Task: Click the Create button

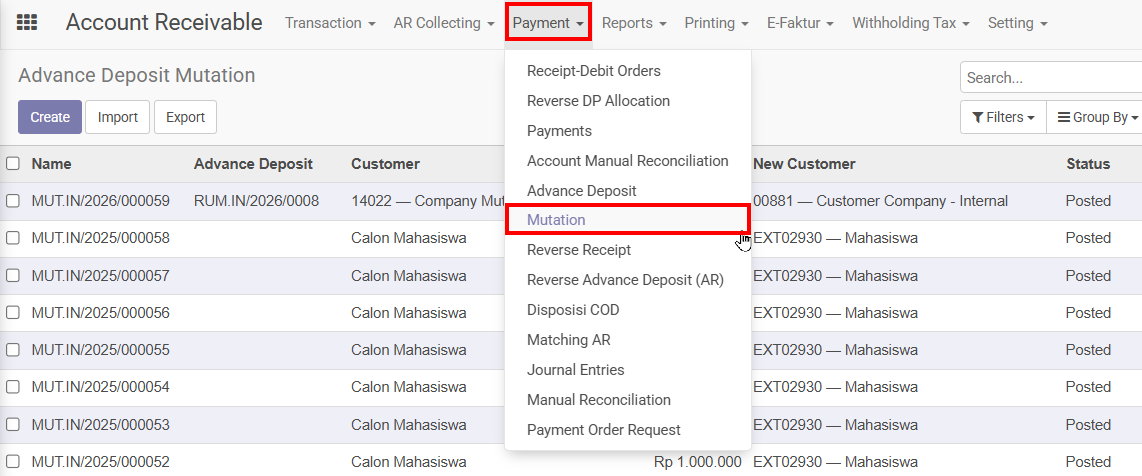Action: click(50, 117)
